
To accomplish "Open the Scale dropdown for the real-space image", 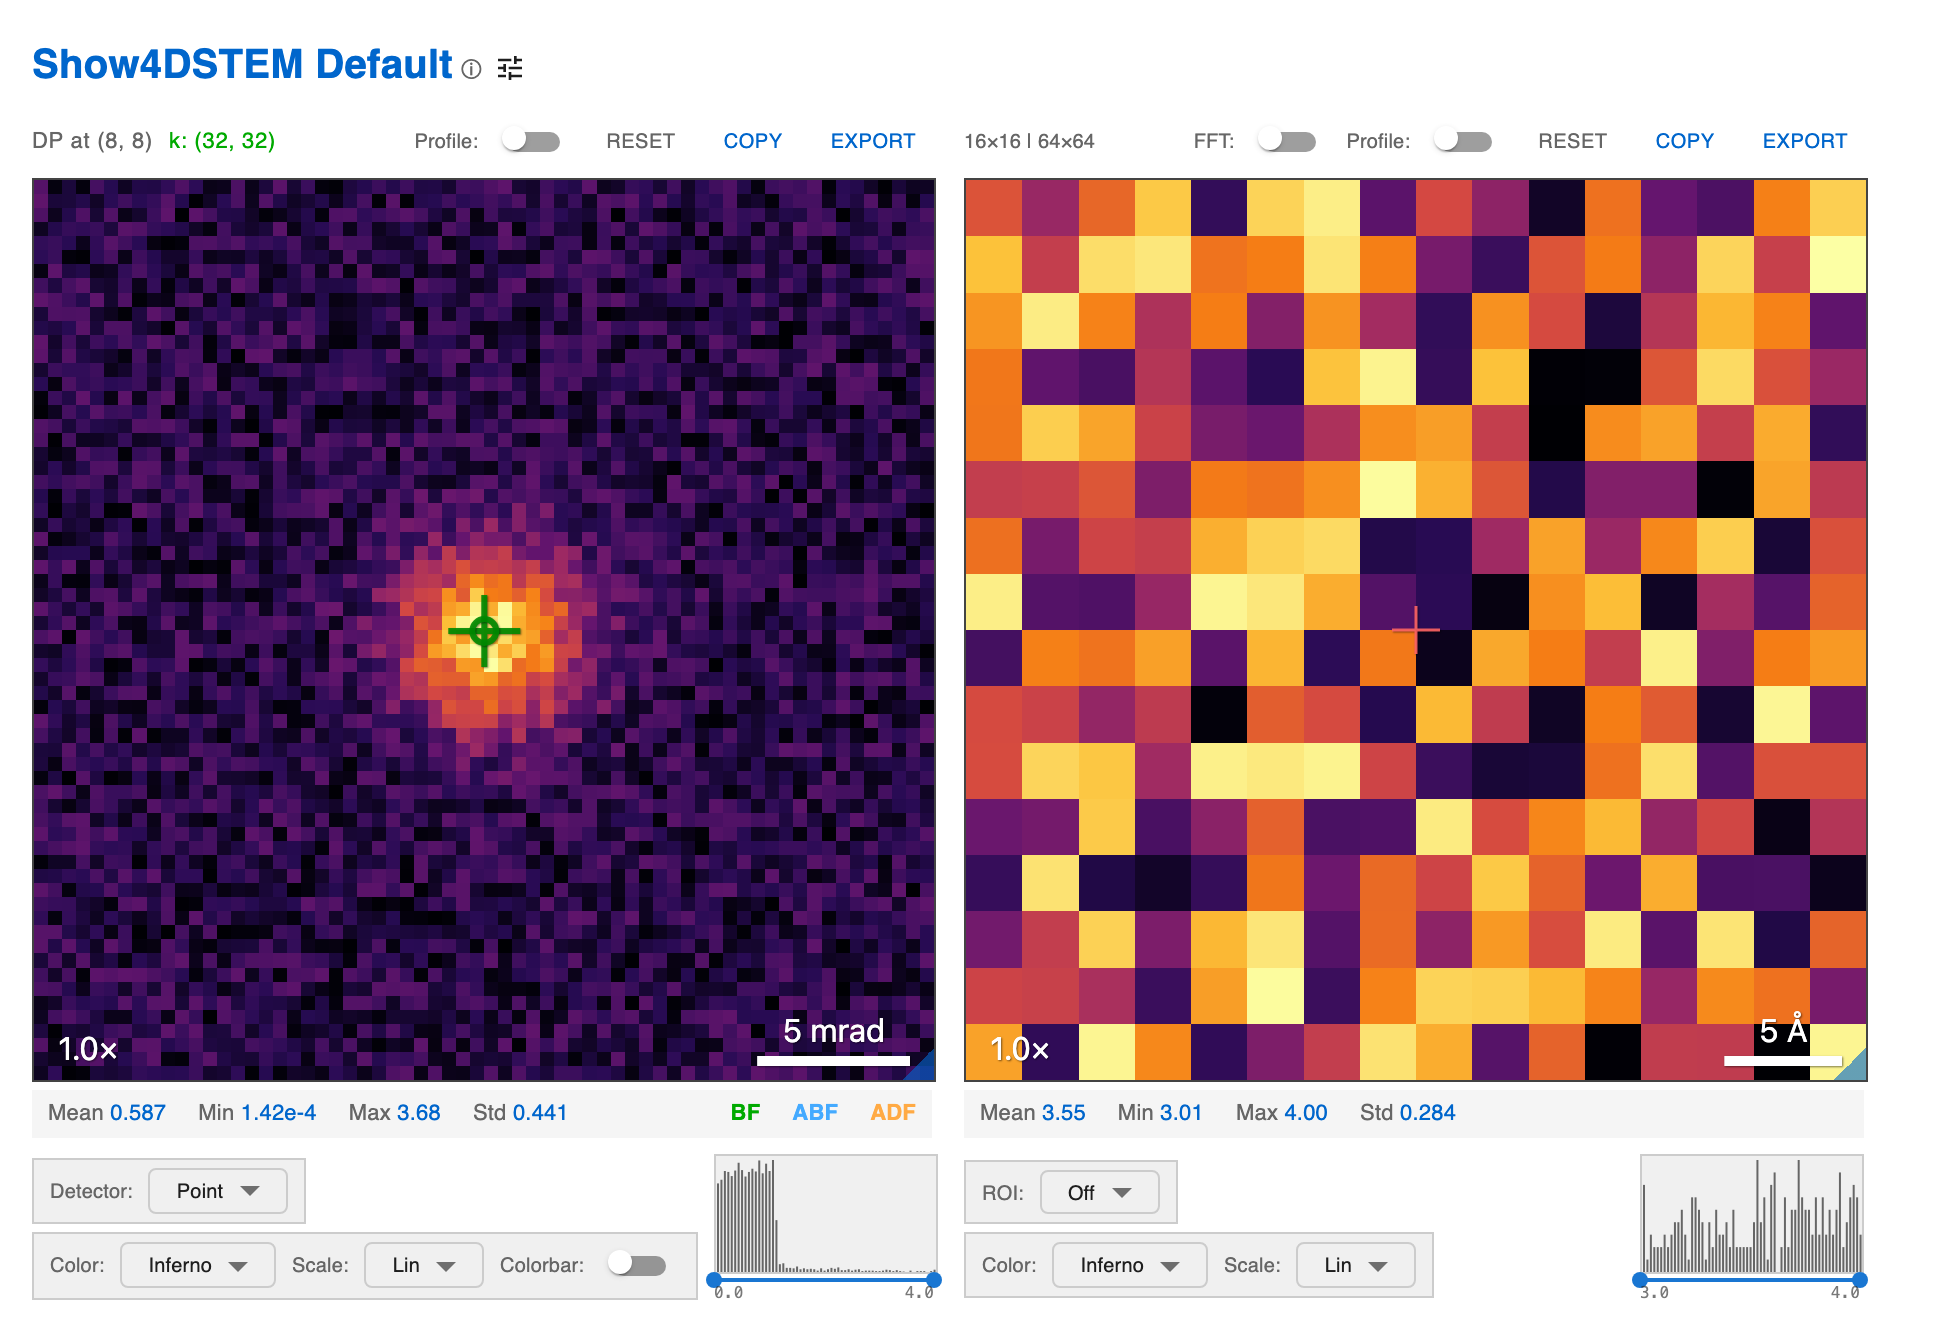I will [x=1355, y=1265].
